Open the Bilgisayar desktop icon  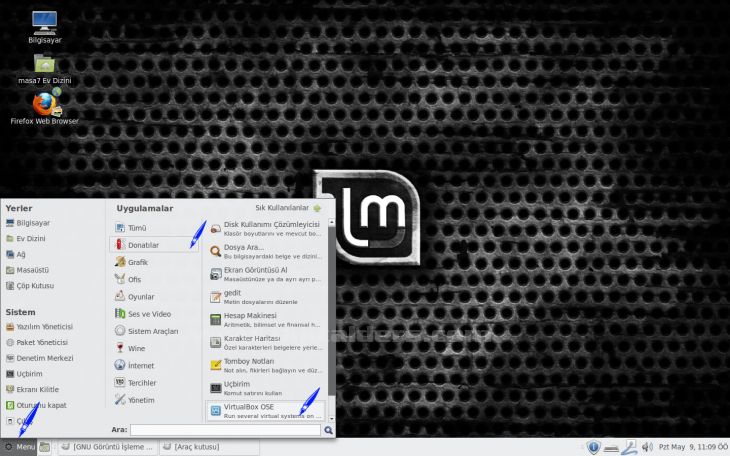45,27
